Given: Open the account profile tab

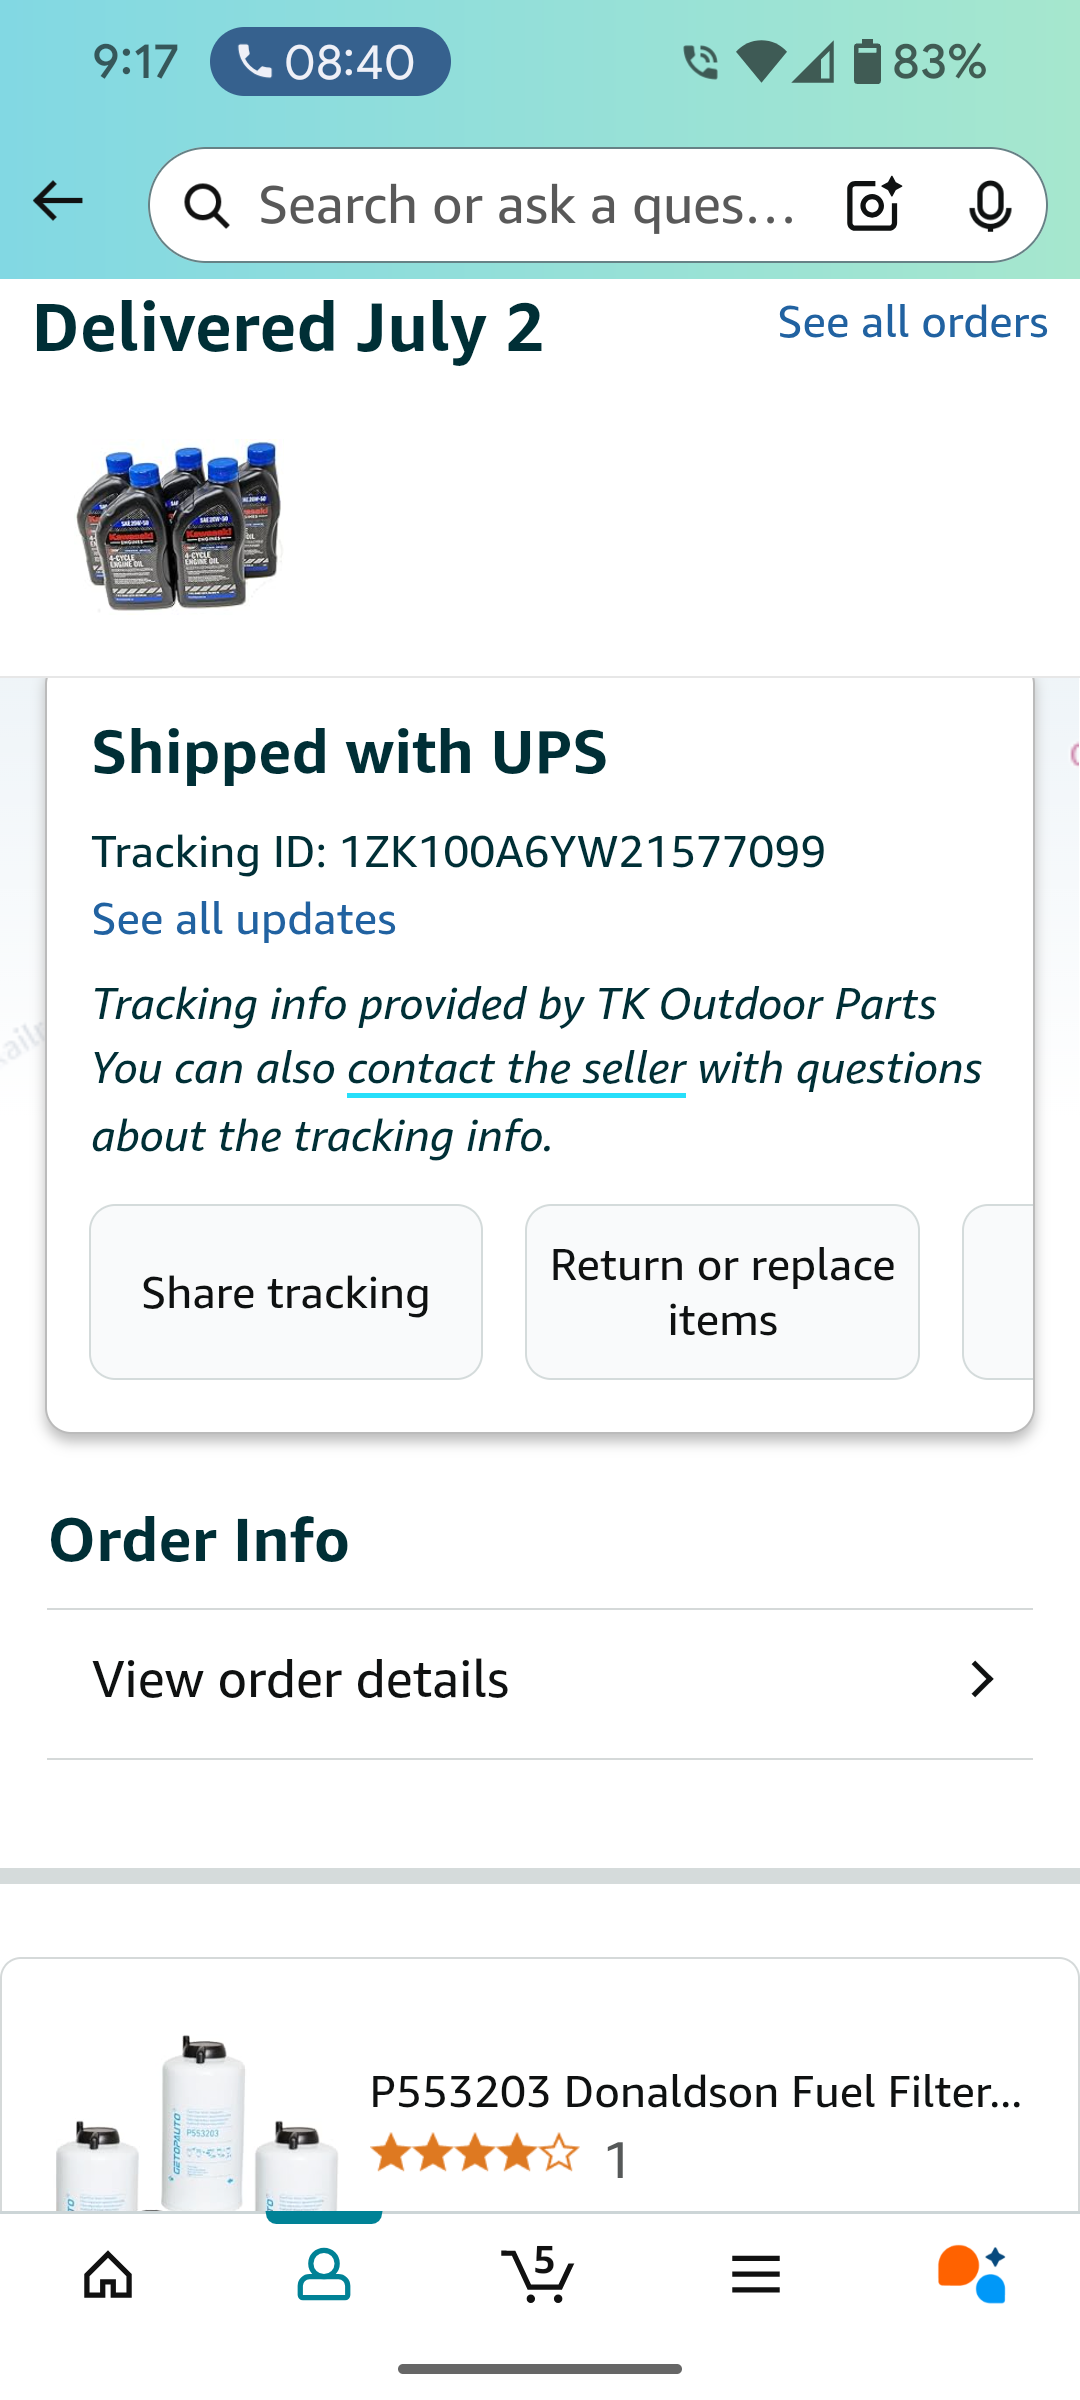Looking at the screenshot, I should point(324,2275).
